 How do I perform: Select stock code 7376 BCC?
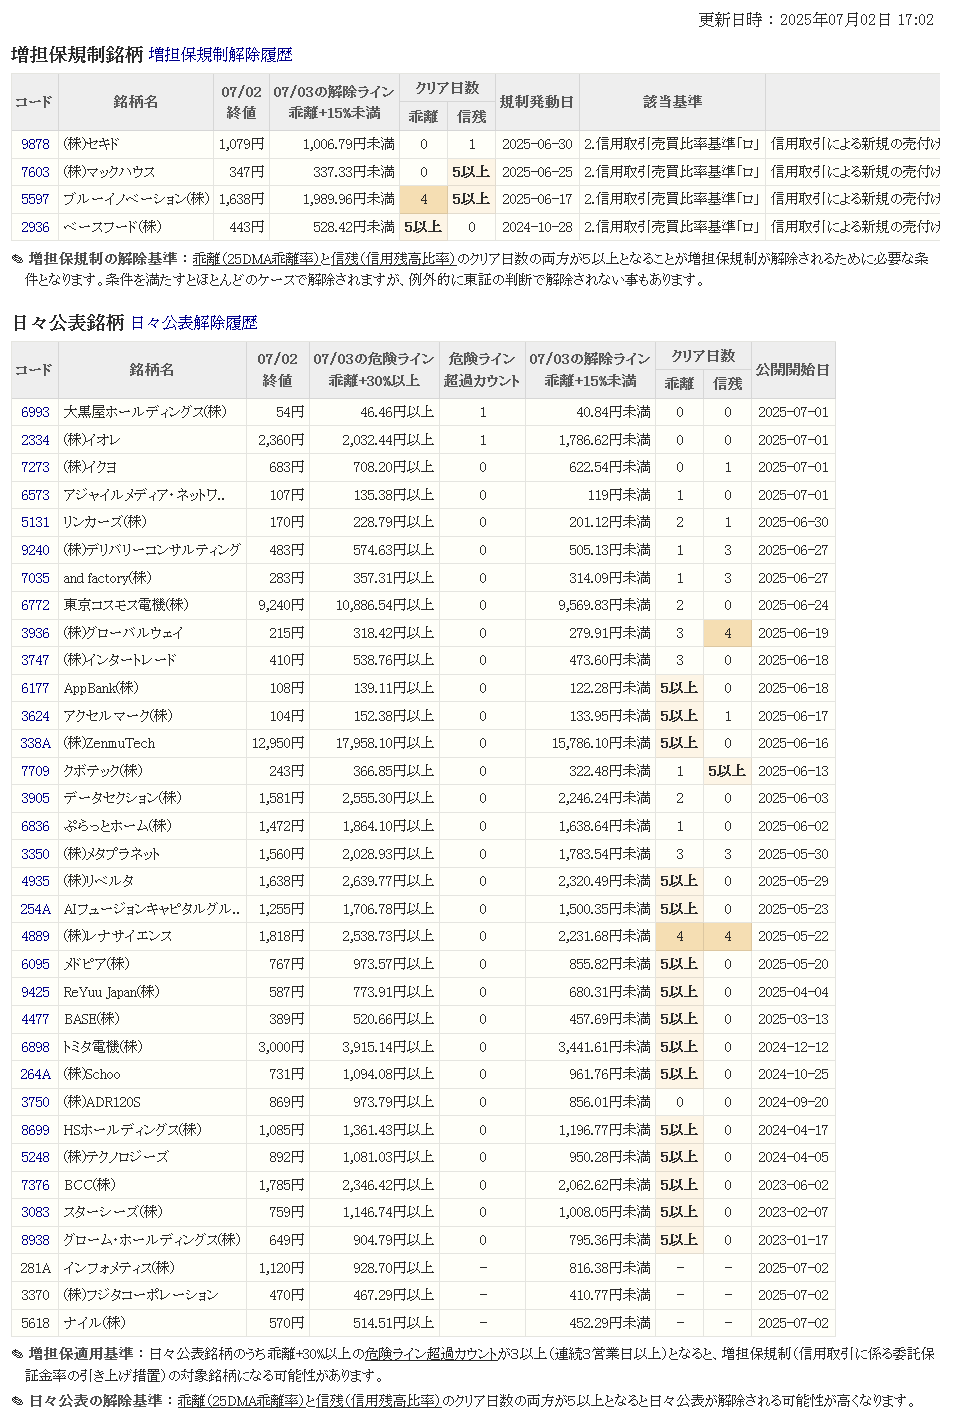[35, 1185]
